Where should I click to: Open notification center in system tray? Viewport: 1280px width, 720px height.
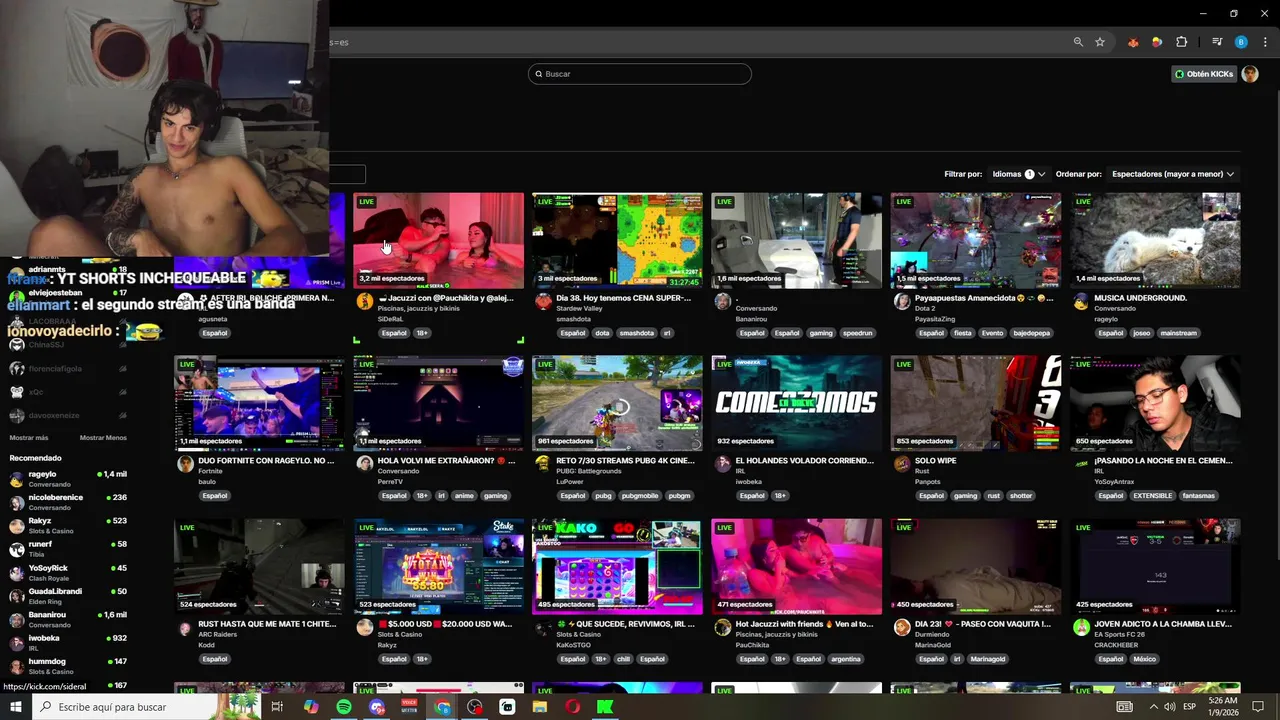click(x=1258, y=707)
